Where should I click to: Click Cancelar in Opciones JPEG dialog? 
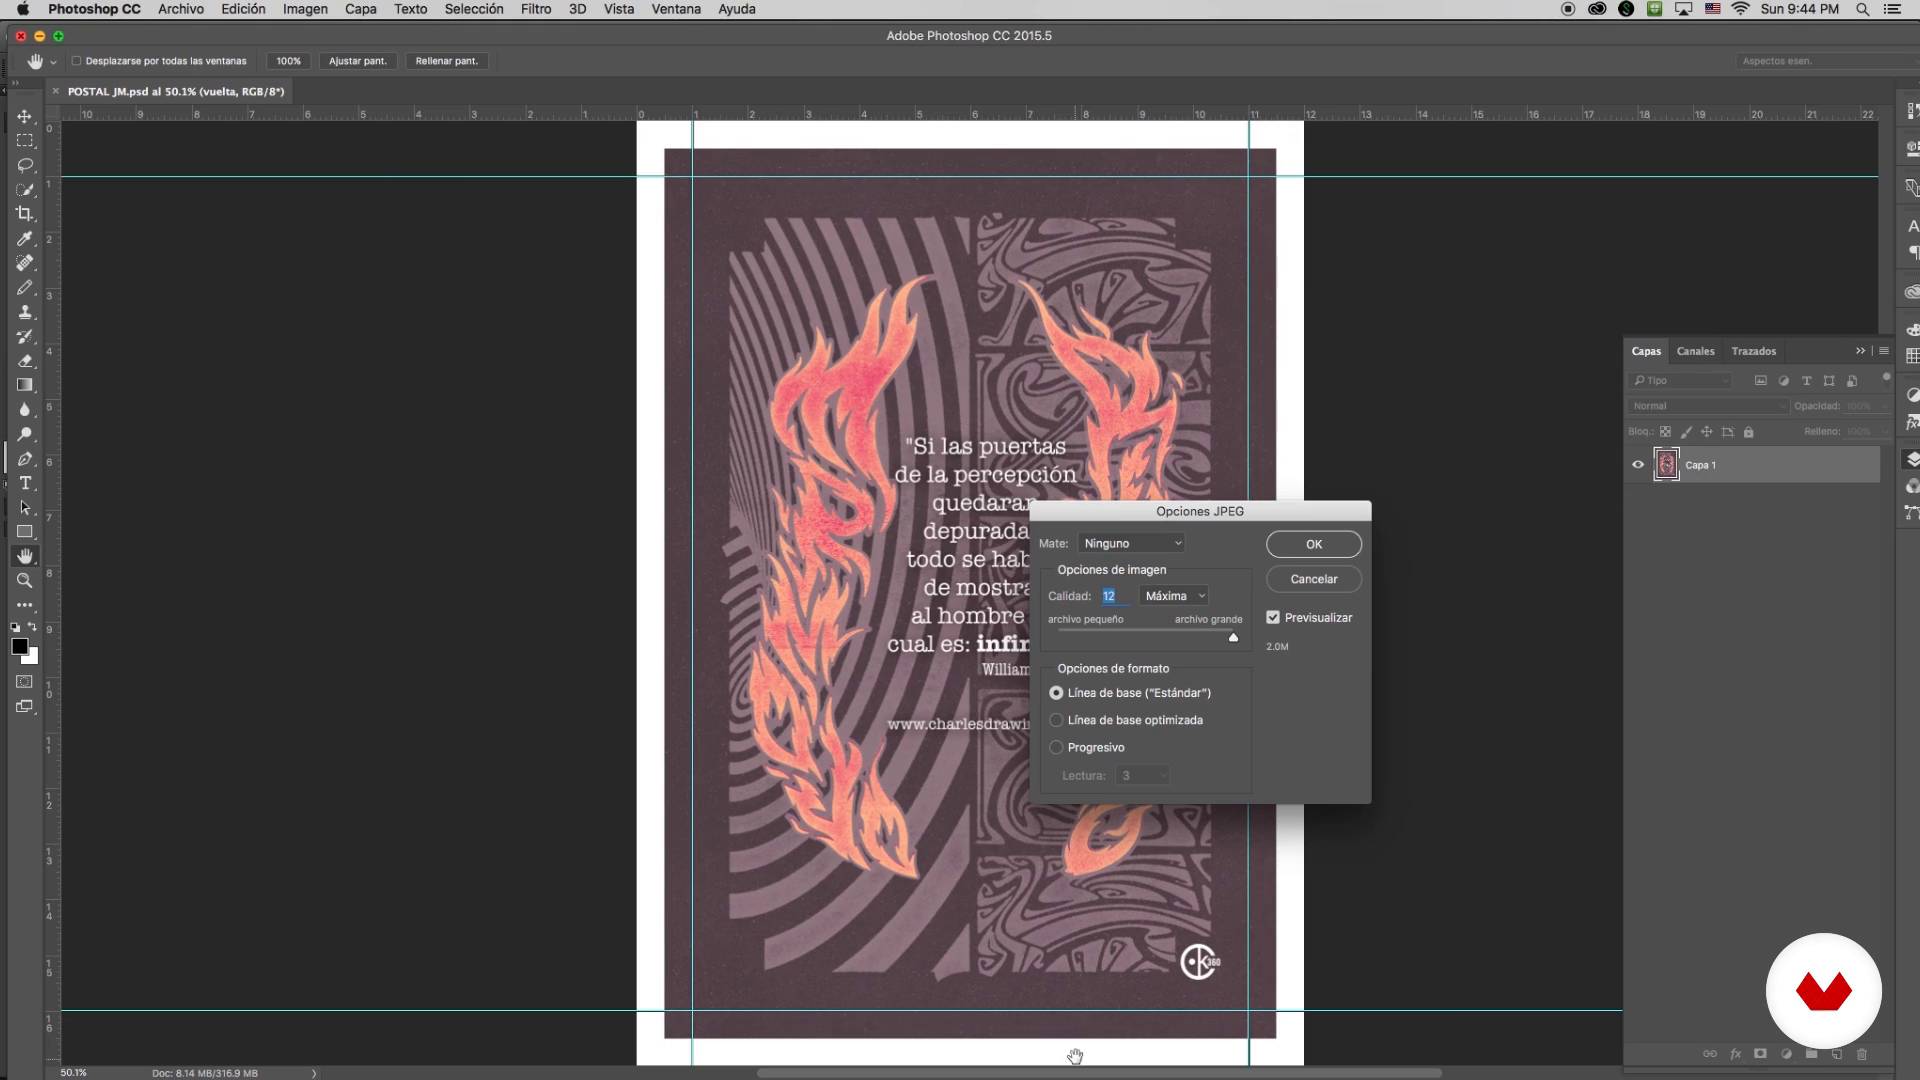coord(1314,579)
